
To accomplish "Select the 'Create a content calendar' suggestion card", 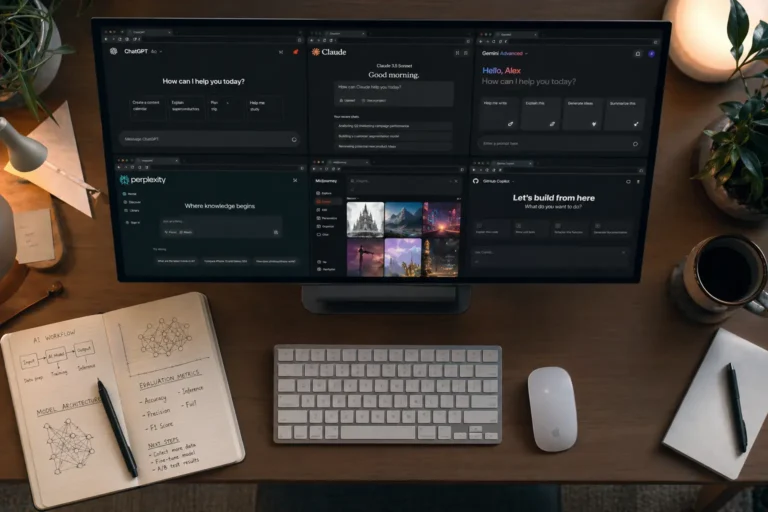I will tap(146, 107).
